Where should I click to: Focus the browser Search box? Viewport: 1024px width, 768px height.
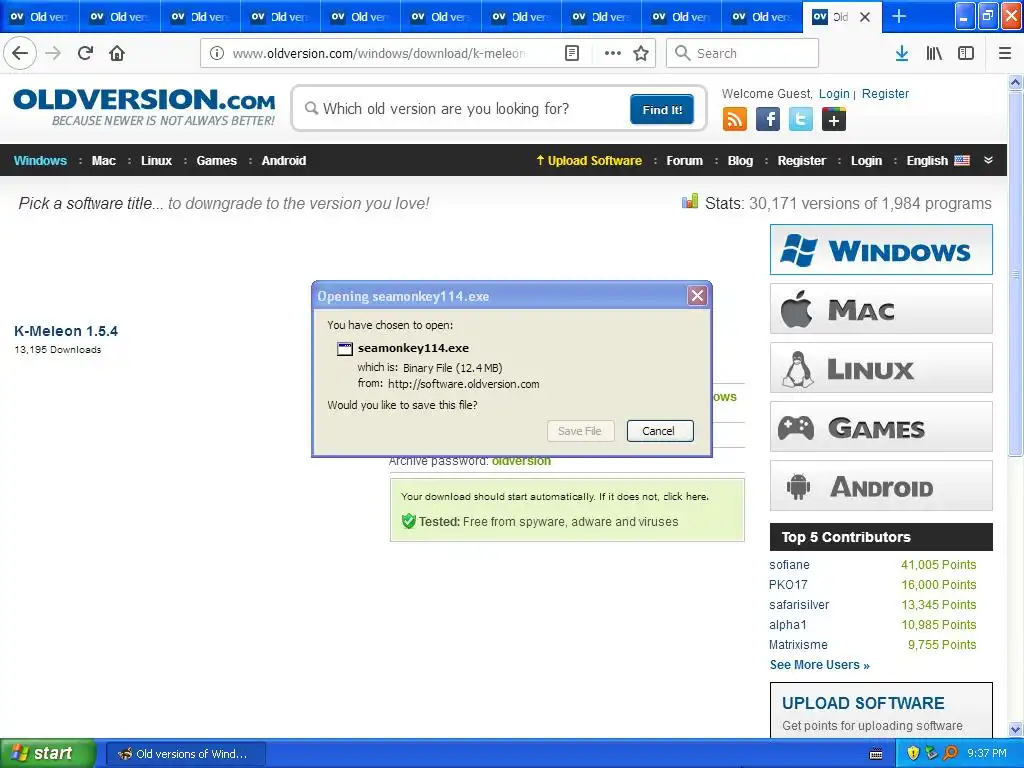(743, 53)
